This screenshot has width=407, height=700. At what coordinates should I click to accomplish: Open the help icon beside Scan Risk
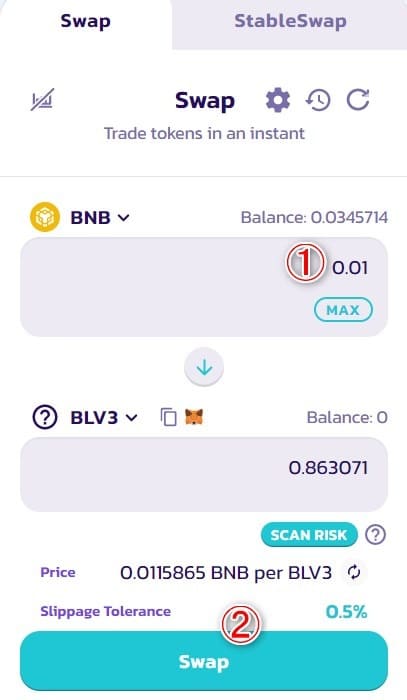click(375, 534)
